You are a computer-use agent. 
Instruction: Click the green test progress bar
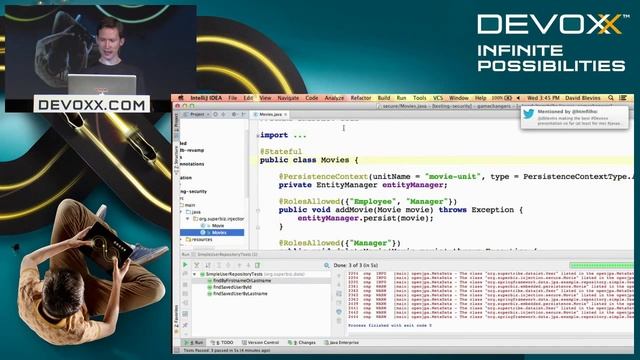tap(602, 265)
